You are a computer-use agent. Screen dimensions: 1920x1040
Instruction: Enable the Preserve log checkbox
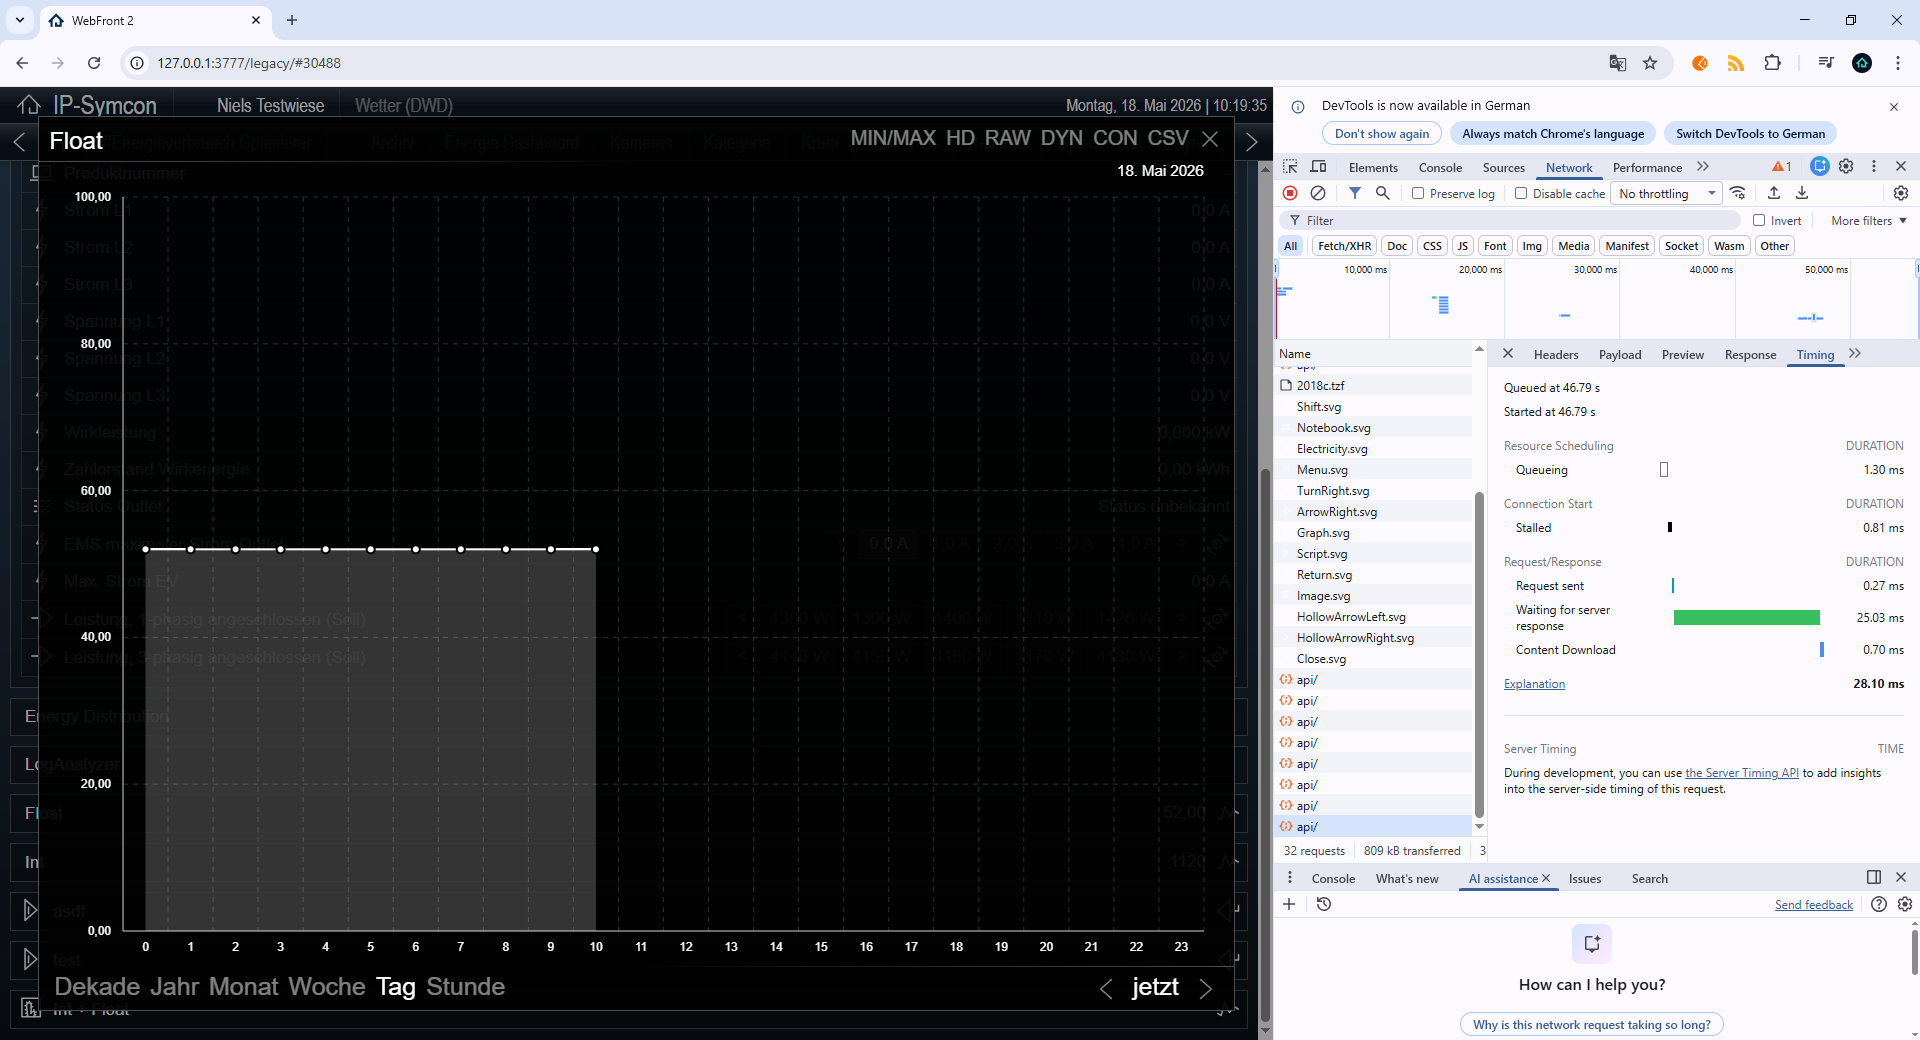click(1418, 193)
